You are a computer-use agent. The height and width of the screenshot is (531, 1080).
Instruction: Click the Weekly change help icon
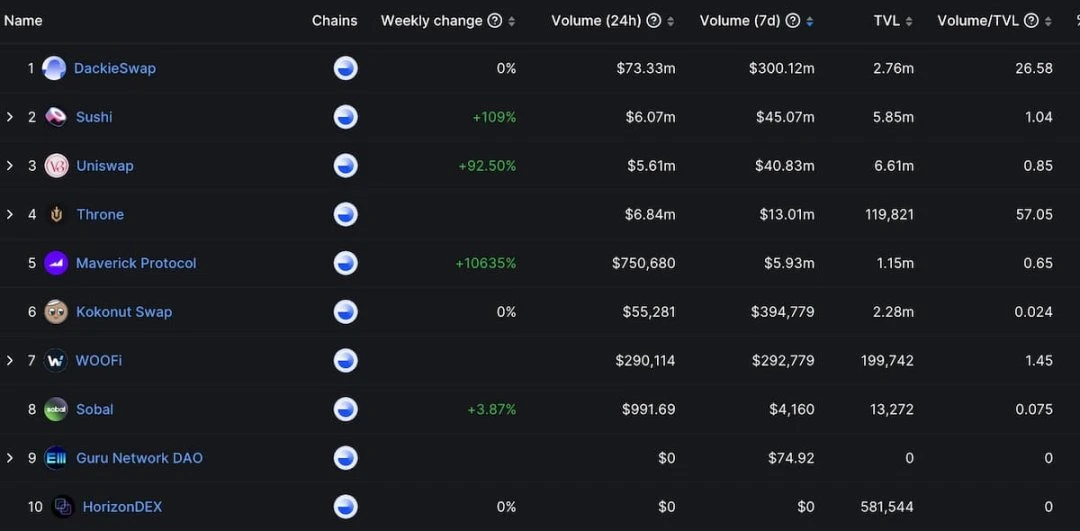coord(494,21)
